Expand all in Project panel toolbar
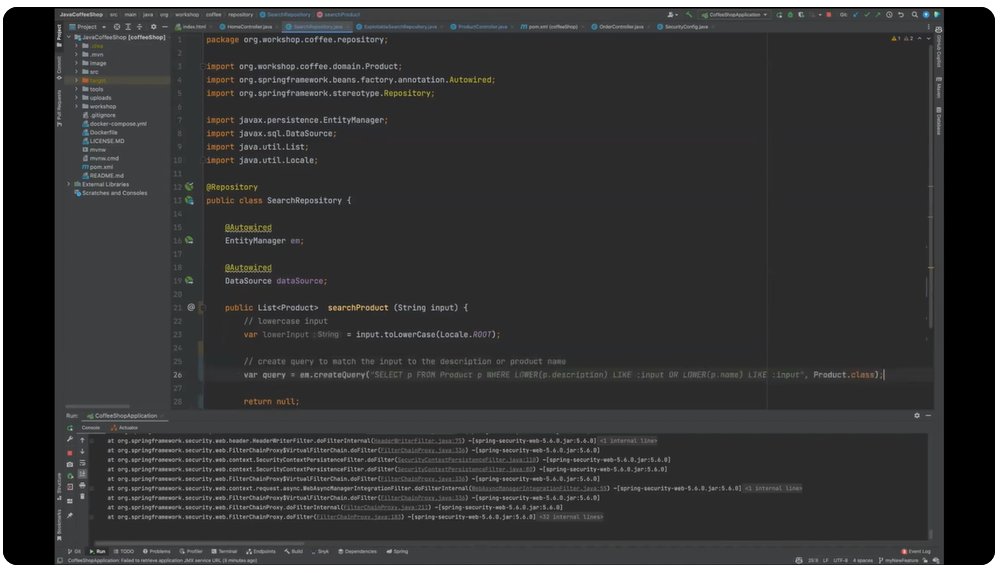The image size is (1000, 573). pos(128,27)
